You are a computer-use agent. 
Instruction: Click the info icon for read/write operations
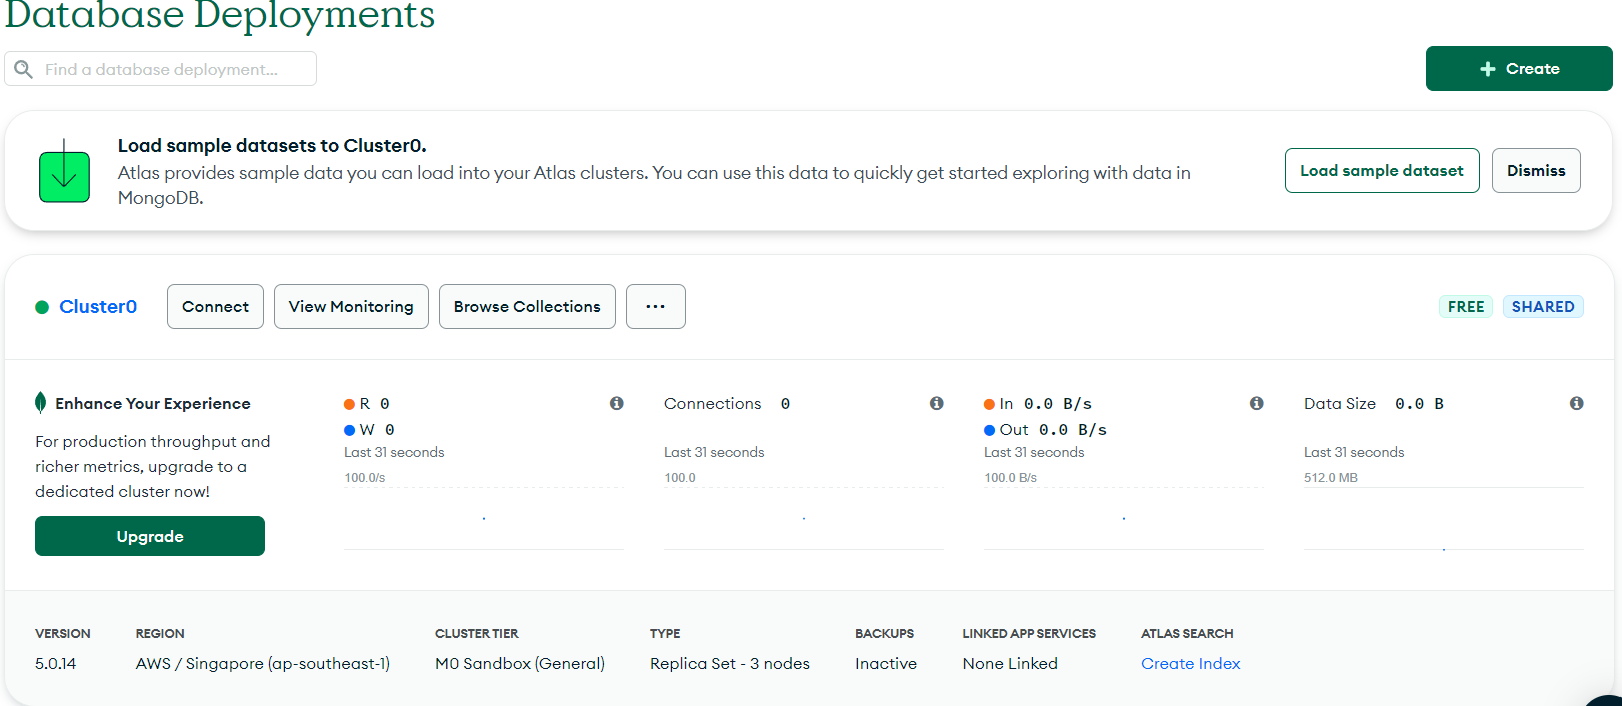point(617,403)
